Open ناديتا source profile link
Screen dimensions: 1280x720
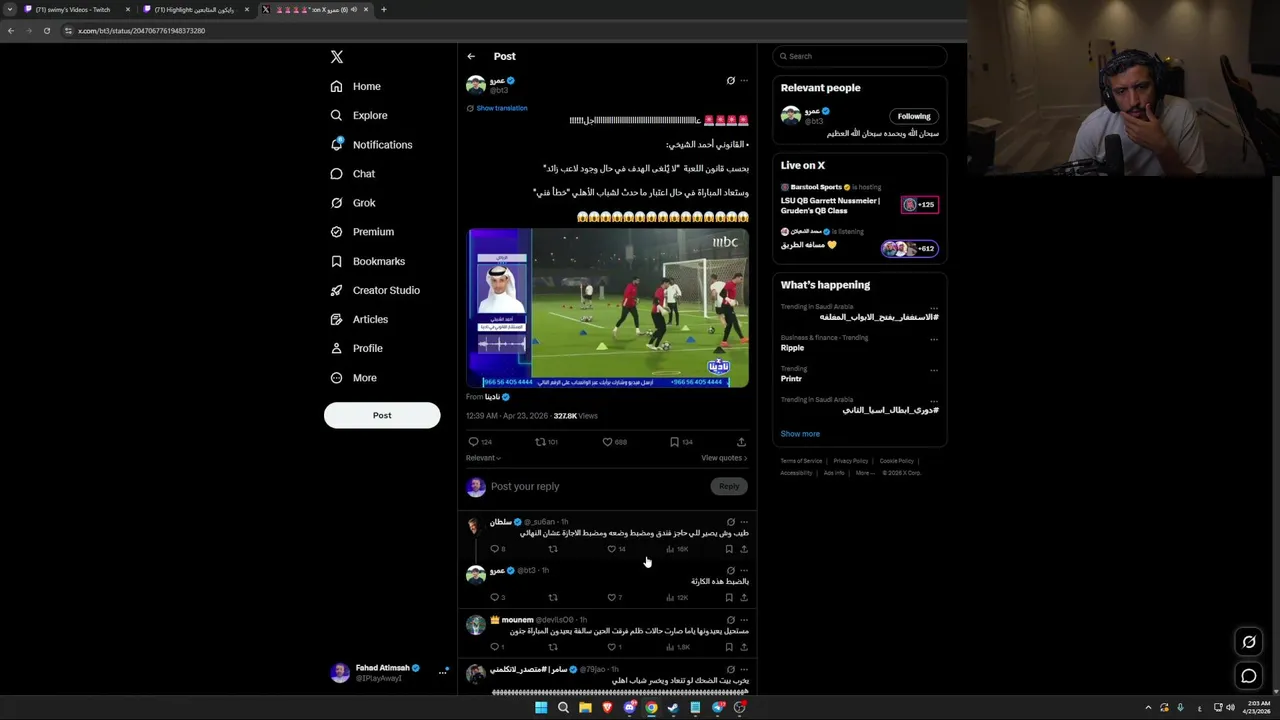[496, 397]
